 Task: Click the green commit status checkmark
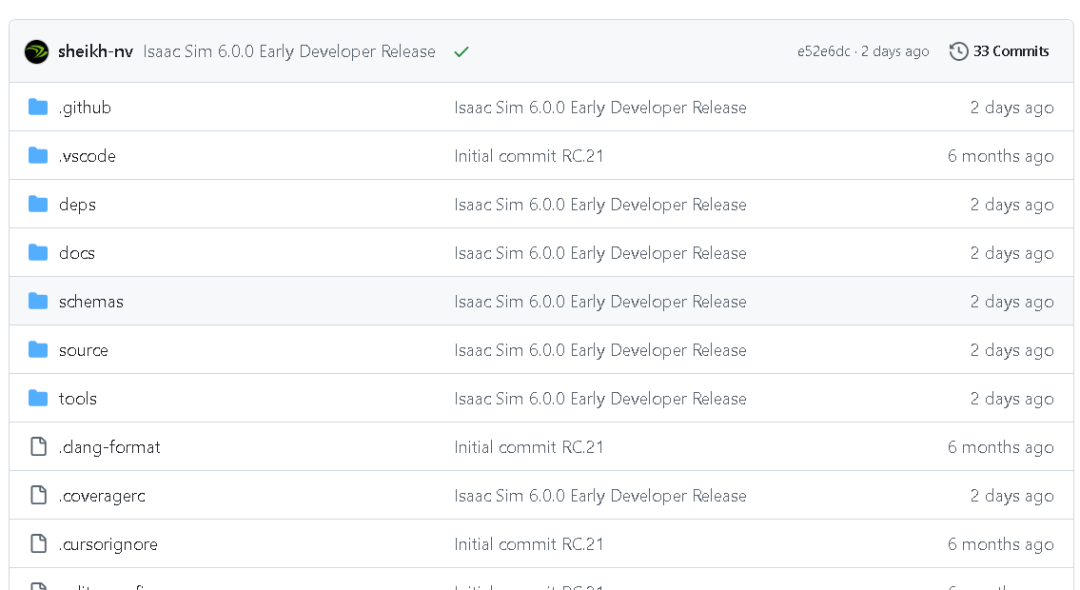[x=461, y=51]
